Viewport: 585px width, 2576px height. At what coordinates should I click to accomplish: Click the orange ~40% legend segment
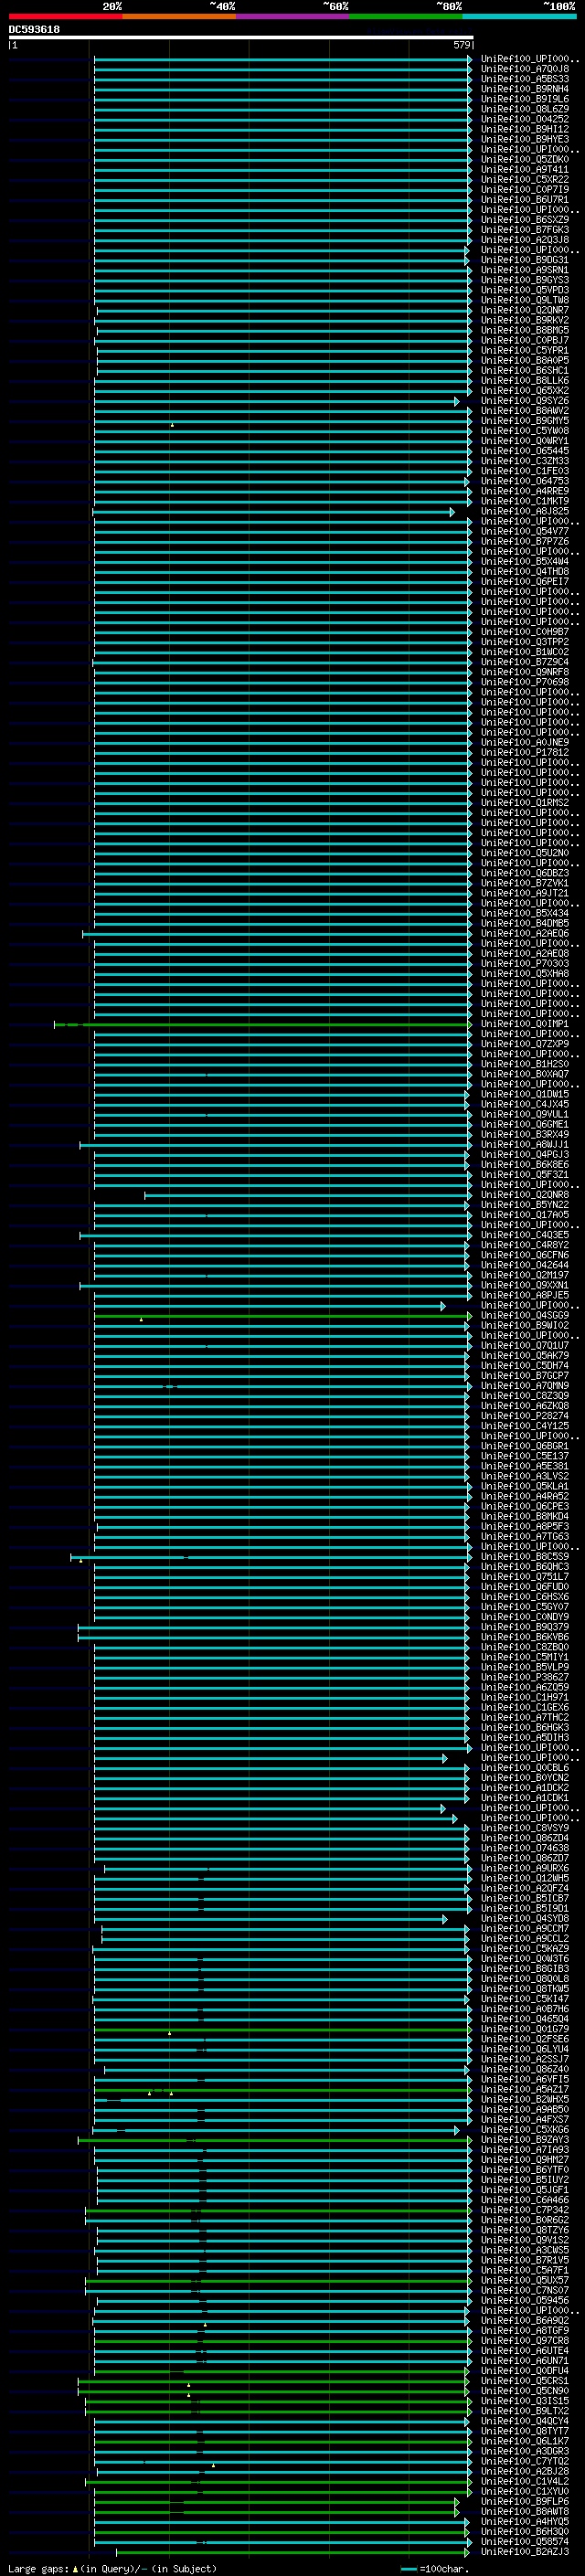(179, 16)
